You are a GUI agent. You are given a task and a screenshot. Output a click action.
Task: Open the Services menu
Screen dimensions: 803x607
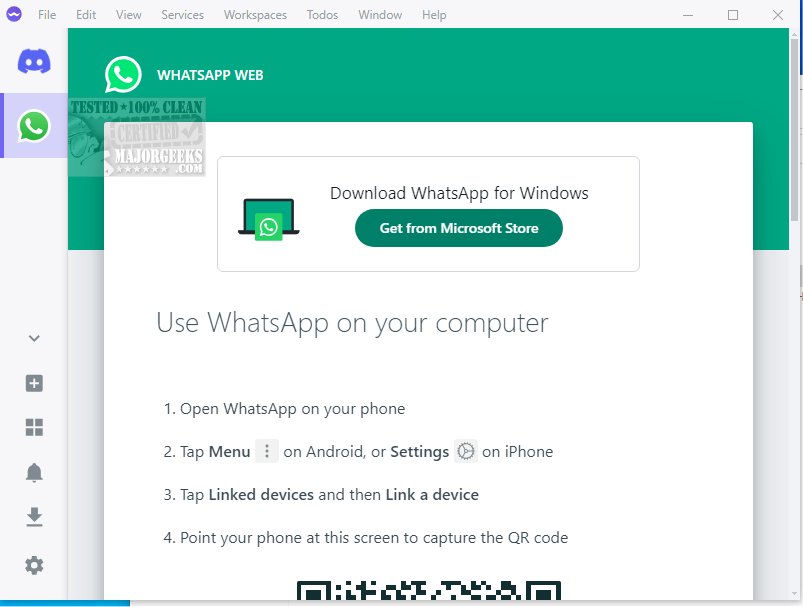[182, 15]
